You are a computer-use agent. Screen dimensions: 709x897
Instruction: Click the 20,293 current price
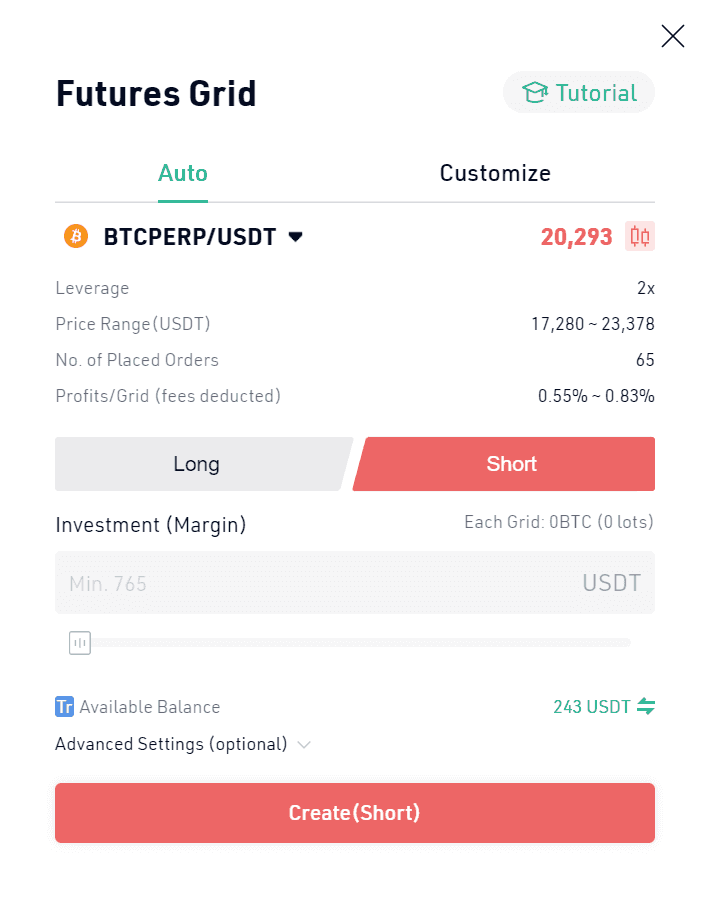pyautogui.click(x=576, y=237)
